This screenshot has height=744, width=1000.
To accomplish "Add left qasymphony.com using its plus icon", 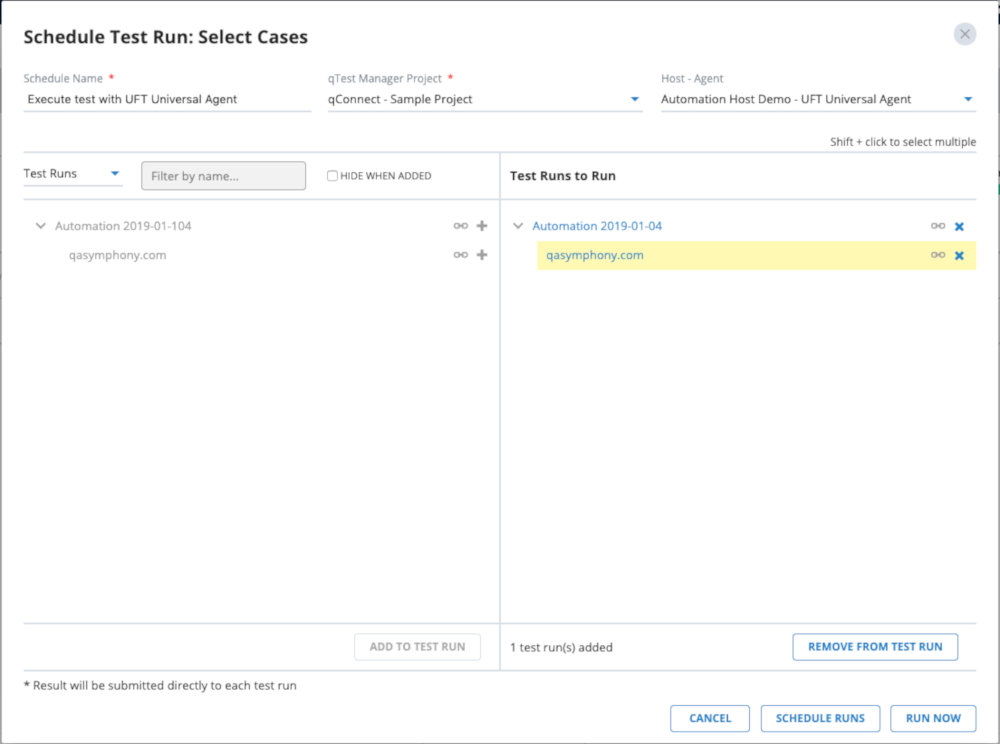I will pyautogui.click(x=482, y=255).
